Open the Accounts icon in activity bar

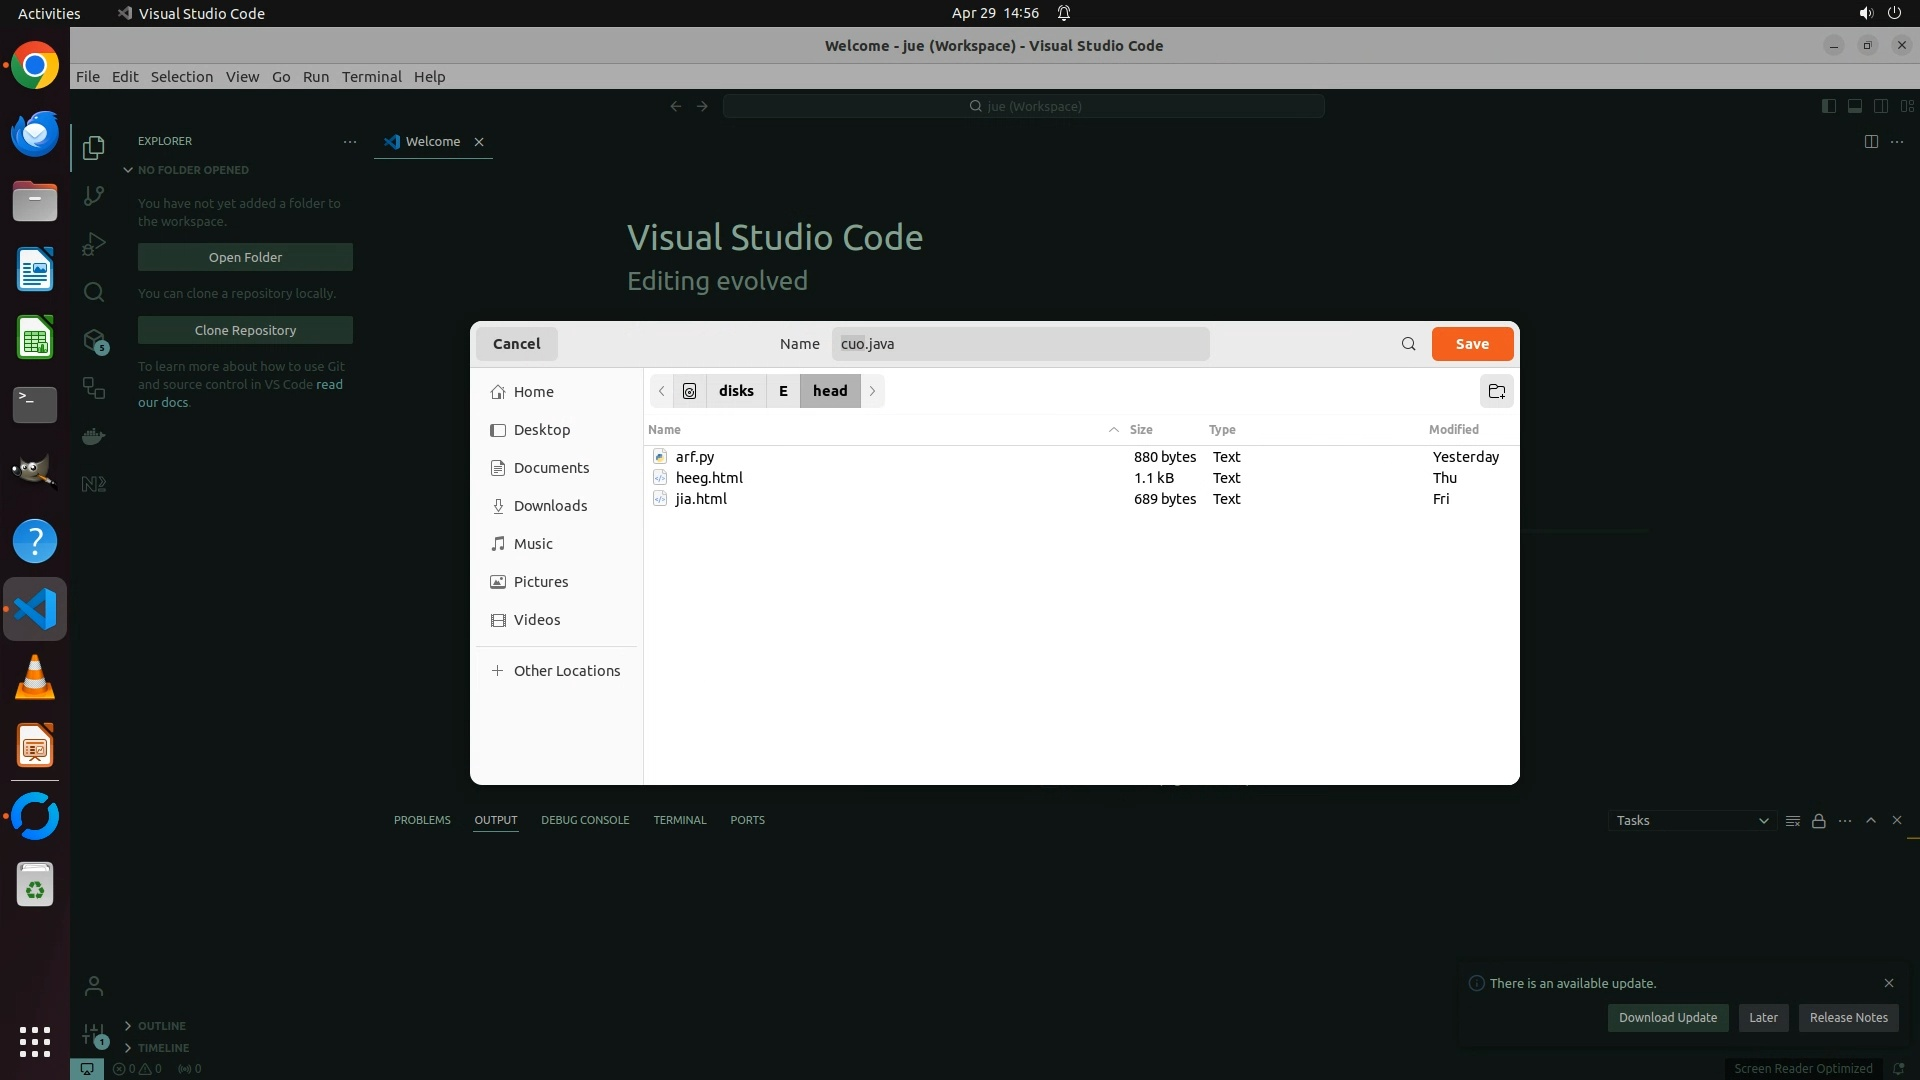coord(94,986)
